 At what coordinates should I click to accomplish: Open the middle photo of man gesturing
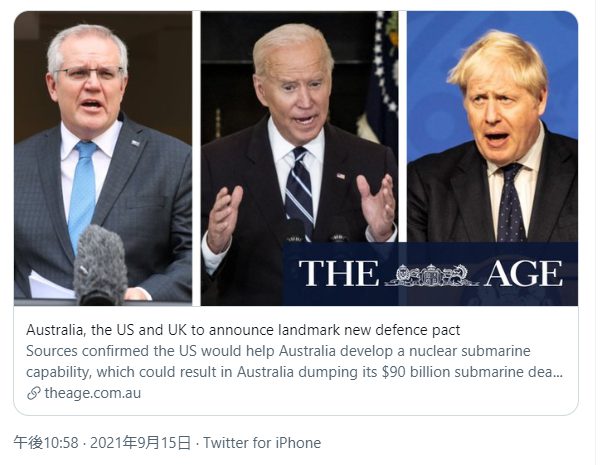tap(299, 158)
